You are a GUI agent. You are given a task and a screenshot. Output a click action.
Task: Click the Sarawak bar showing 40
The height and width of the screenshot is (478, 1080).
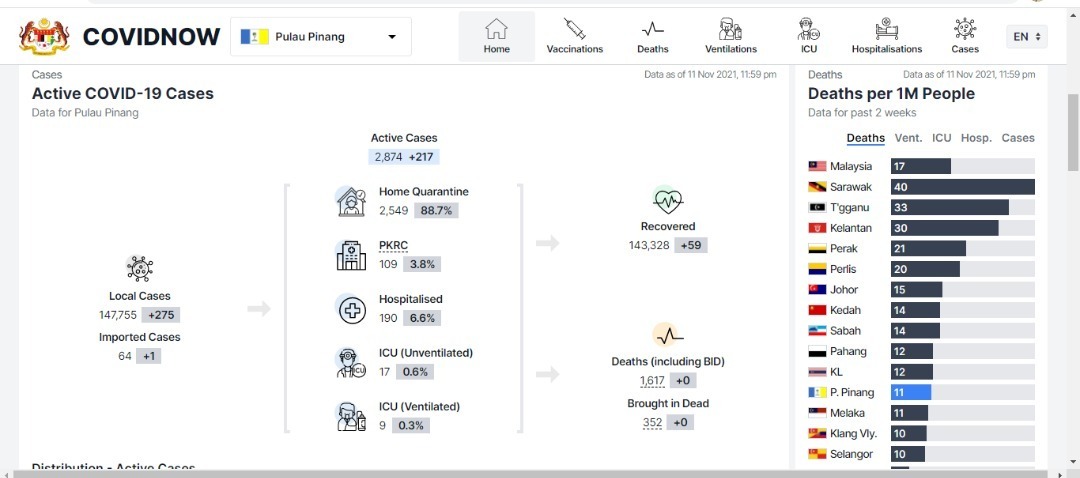point(963,187)
